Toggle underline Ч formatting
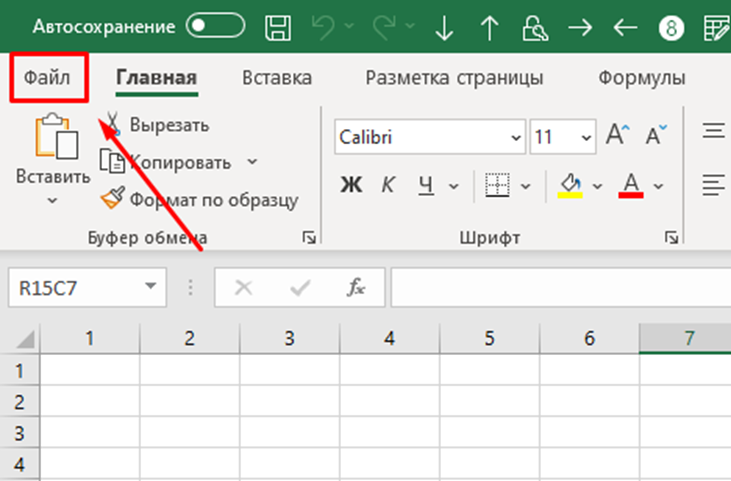The height and width of the screenshot is (481, 731). [x=426, y=186]
